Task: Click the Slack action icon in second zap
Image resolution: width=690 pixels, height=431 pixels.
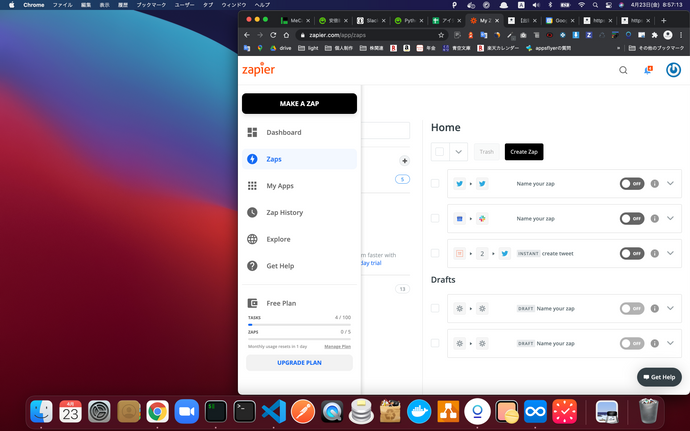Action: pos(482,218)
